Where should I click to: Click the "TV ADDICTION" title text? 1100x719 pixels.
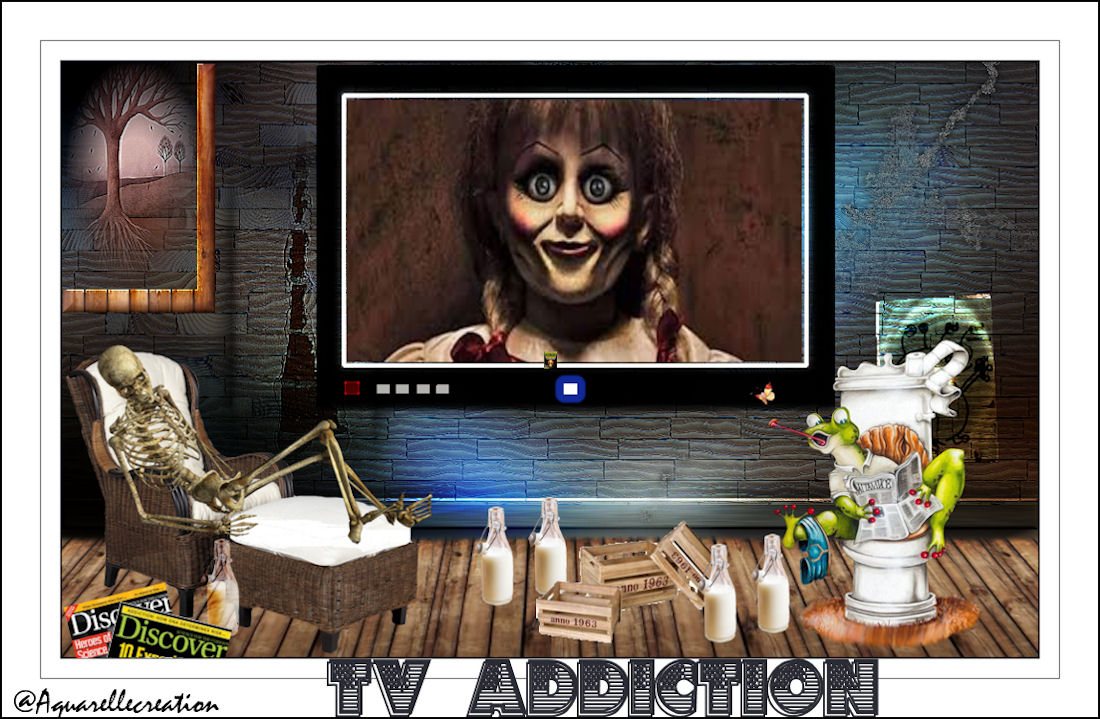click(x=603, y=687)
